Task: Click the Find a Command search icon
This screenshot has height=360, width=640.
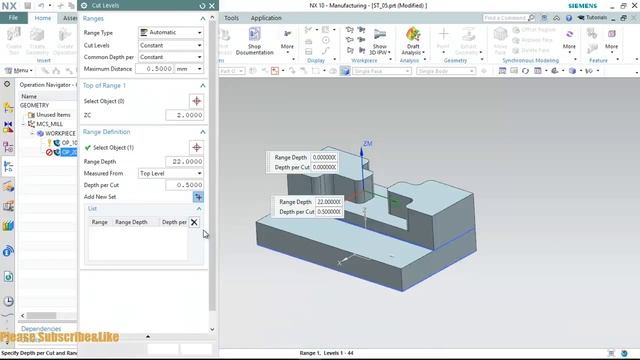Action: point(531,18)
